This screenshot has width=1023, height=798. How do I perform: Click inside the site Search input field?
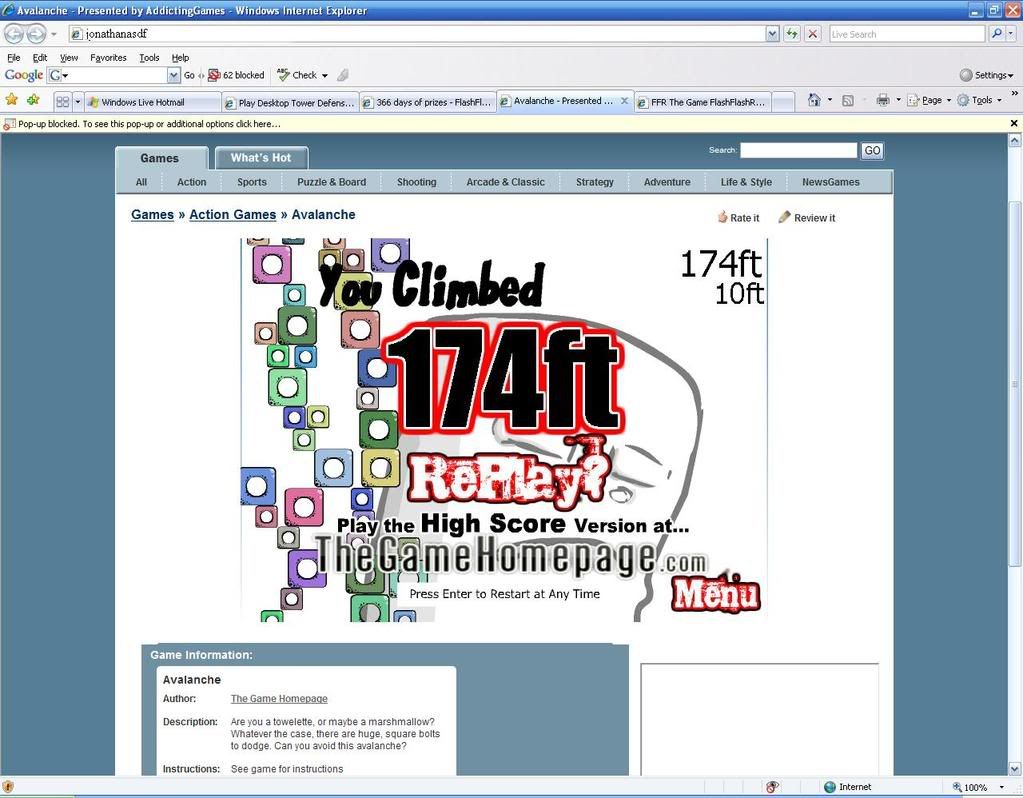click(798, 150)
